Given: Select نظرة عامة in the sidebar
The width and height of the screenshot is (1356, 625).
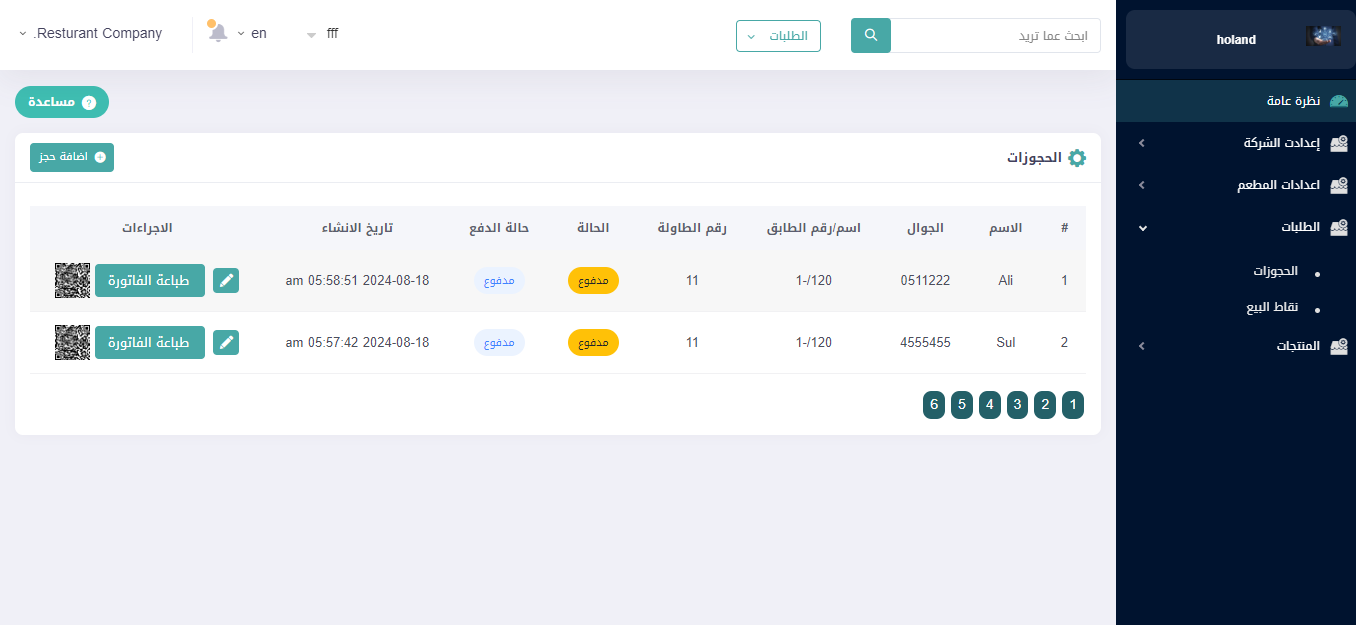Looking at the screenshot, I should coord(1293,101).
